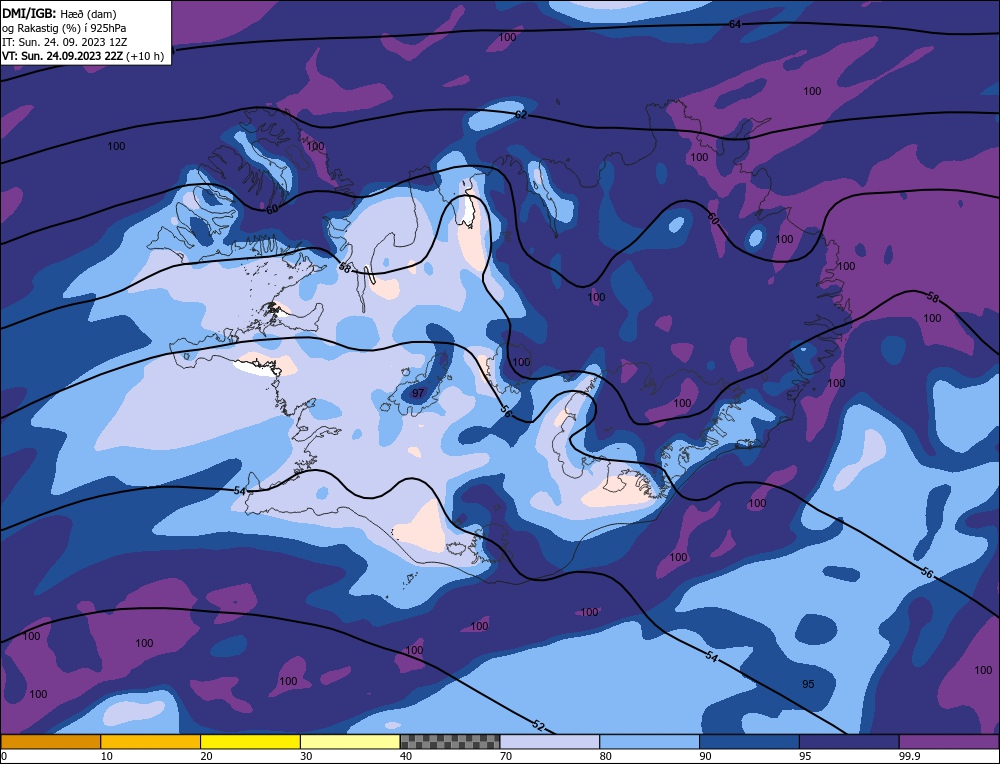Click legend tick label '40'
The image size is (1000, 764).
406,756
